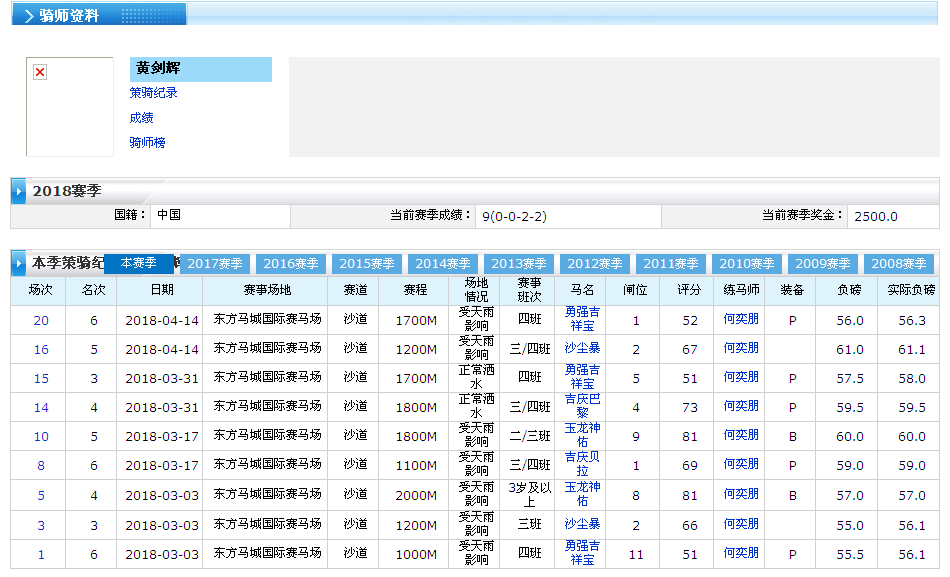Go to the 成绩 link

(141, 118)
